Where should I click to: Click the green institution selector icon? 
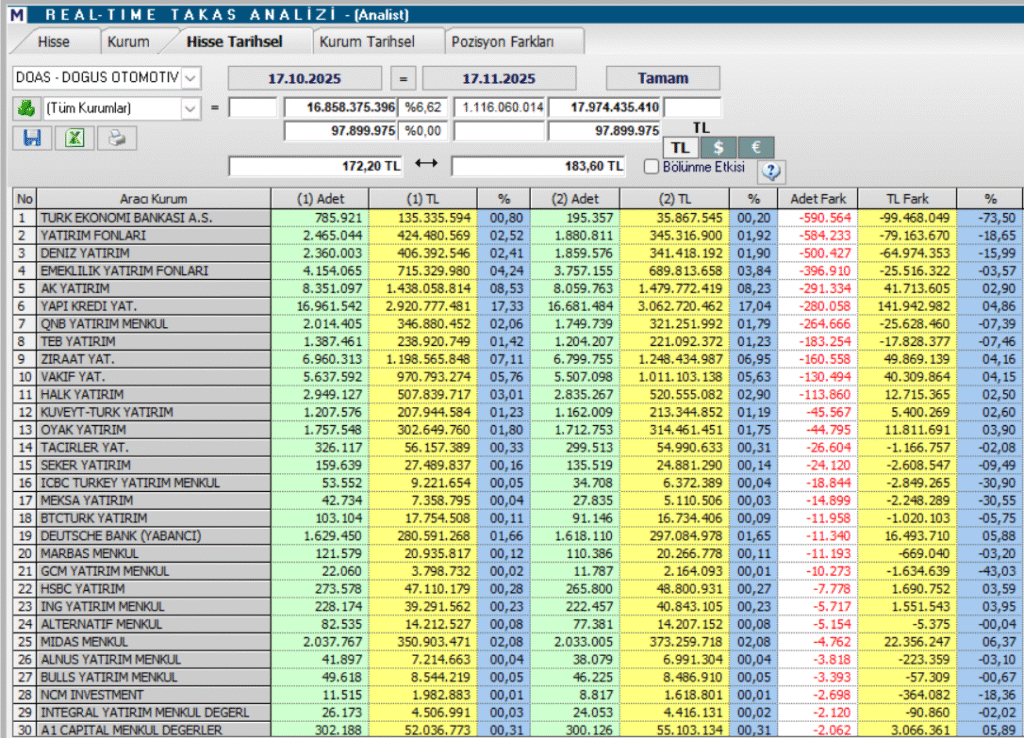[x=26, y=108]
